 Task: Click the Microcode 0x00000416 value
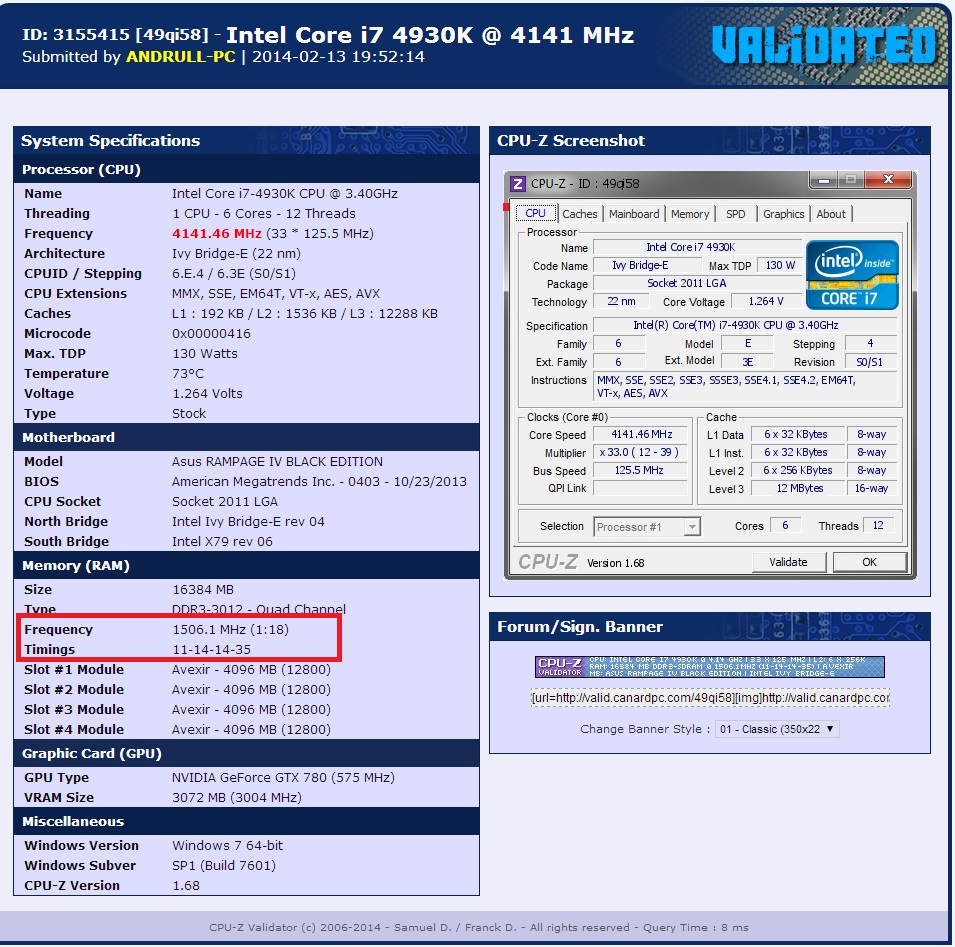211,334
